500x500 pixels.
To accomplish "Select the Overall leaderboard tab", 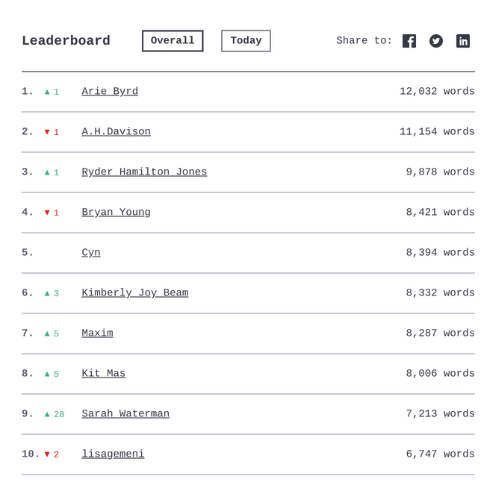I will (x=173, y=41).
